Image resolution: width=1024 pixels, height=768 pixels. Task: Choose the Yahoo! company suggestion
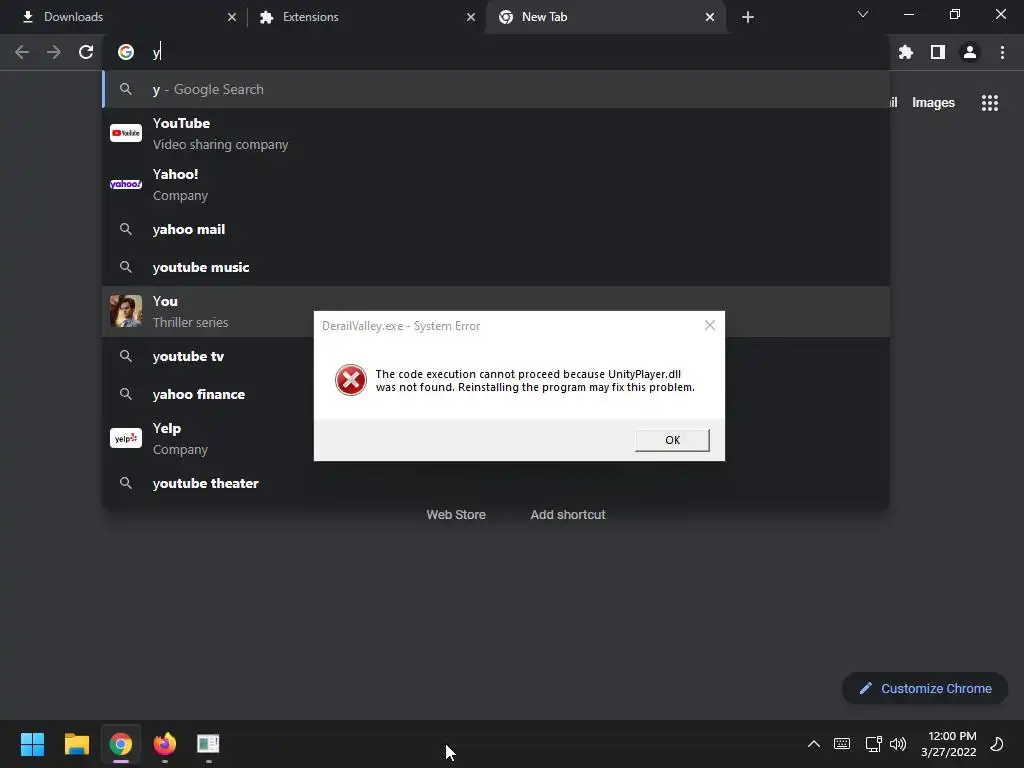click(x=496, y=185)
